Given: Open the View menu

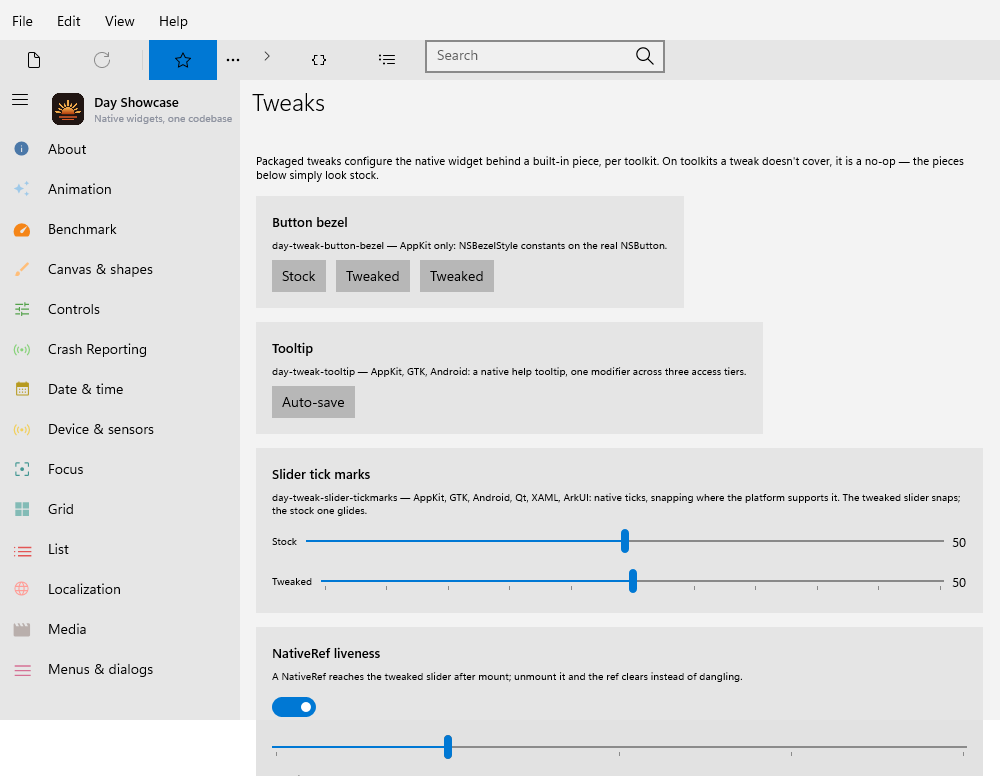Looking at the screenshot, I should [x=119, y=21].
